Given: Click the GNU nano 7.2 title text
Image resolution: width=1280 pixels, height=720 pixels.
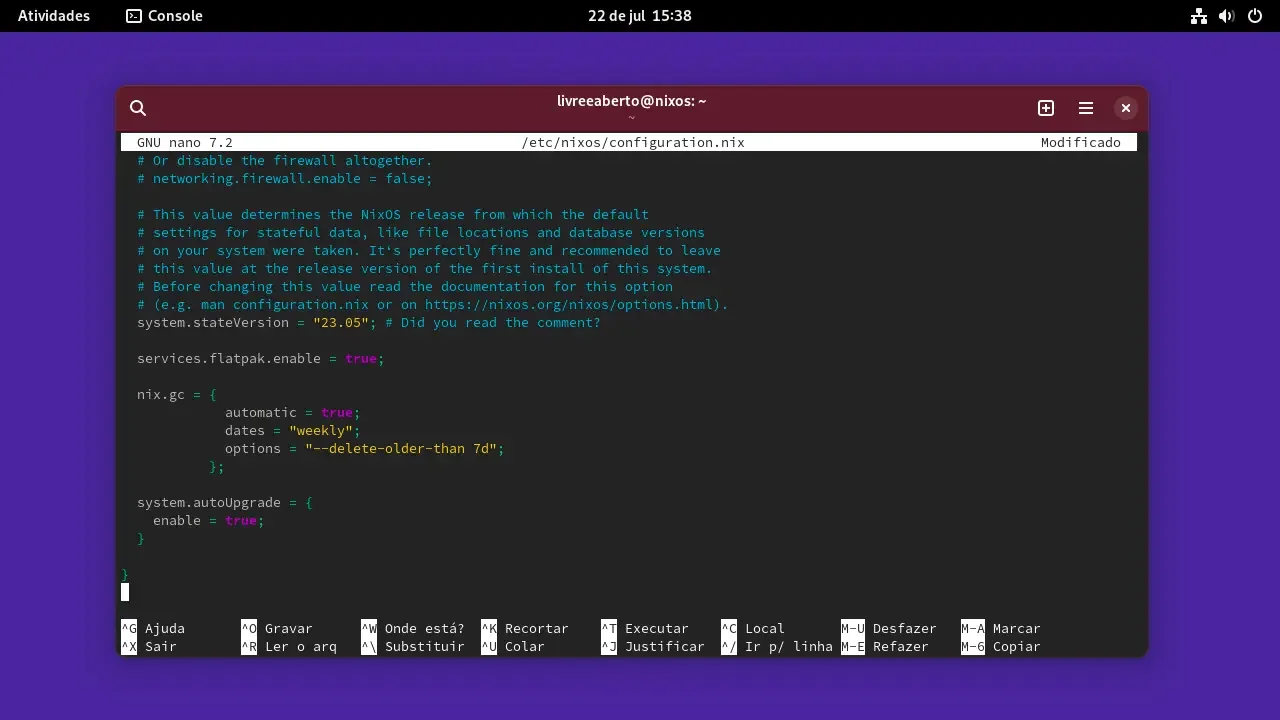Looking at the screenshot, I should tap(185, 143).
